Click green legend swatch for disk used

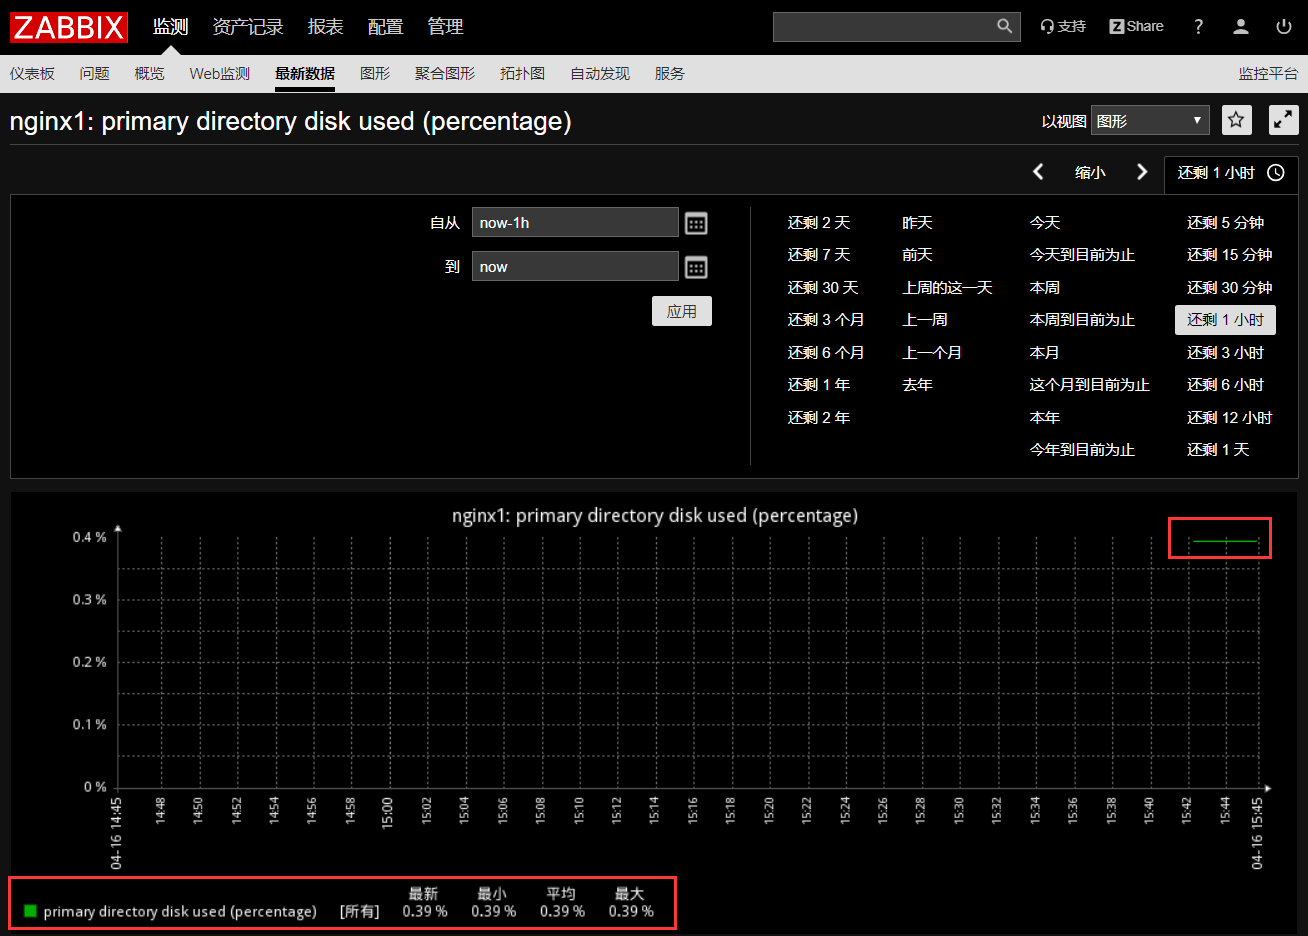(30, 911)
